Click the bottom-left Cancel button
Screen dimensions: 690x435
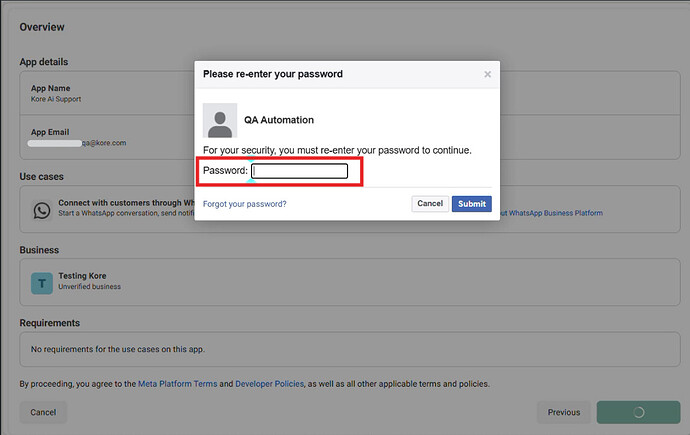(43, 412)
